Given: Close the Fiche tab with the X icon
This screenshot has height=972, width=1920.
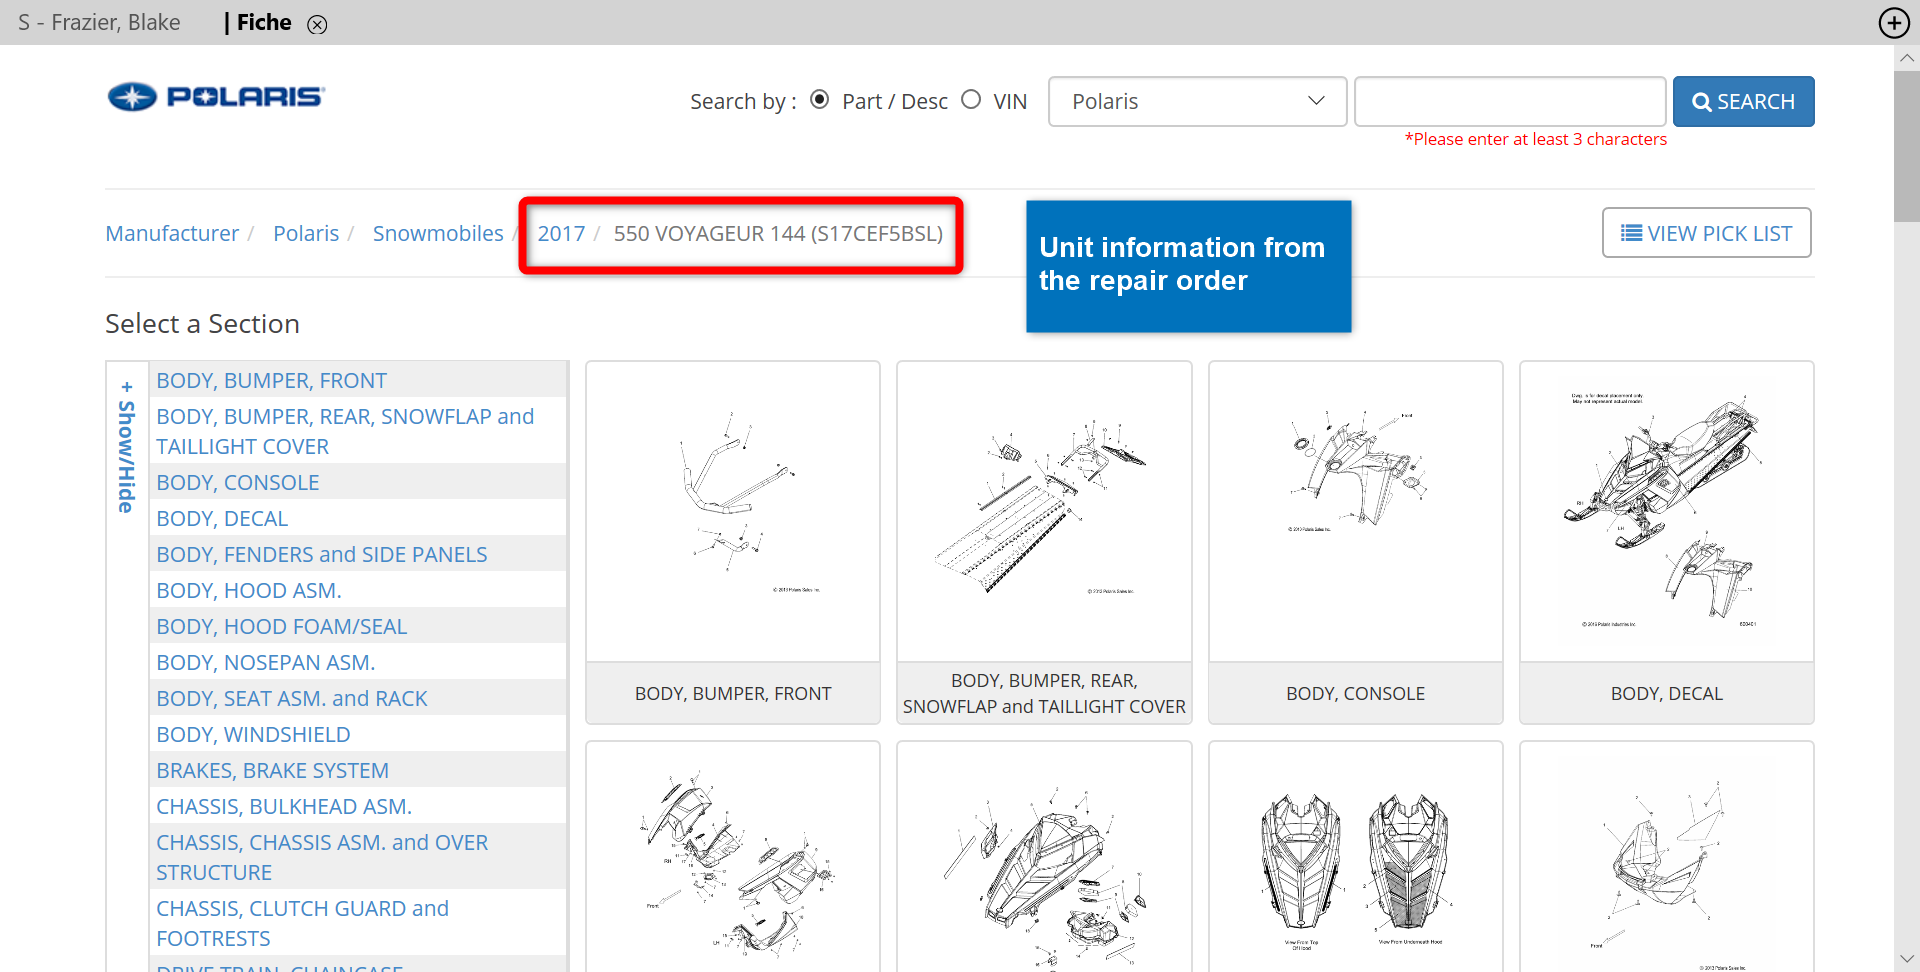Looking at the screenshot, I should pyautogui.click(x=317, y=24).
